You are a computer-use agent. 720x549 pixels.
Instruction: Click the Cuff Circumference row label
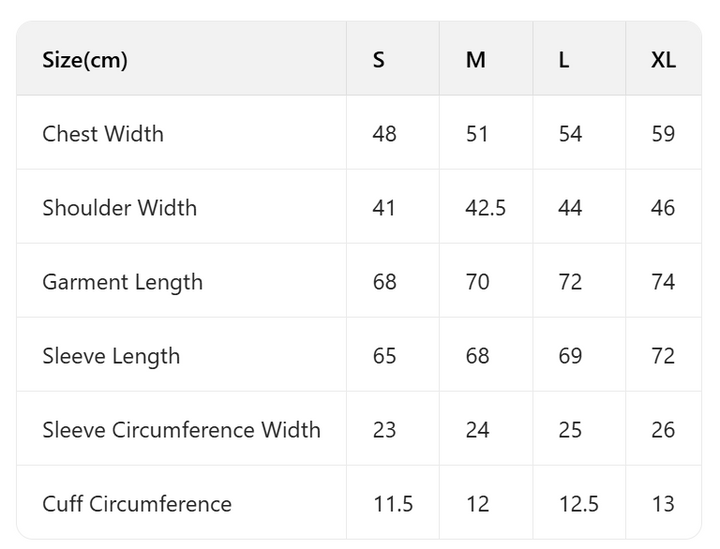pyautogui.click(x=137, y=504)
